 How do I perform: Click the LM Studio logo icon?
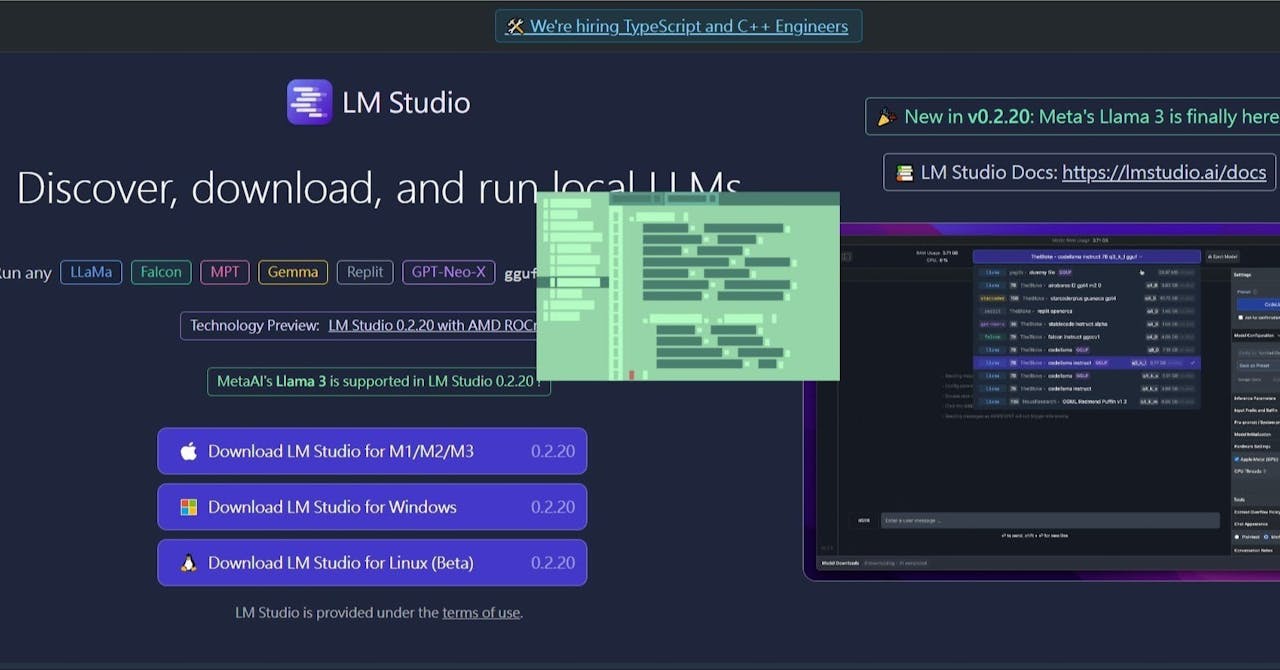[x=309, y=102]
